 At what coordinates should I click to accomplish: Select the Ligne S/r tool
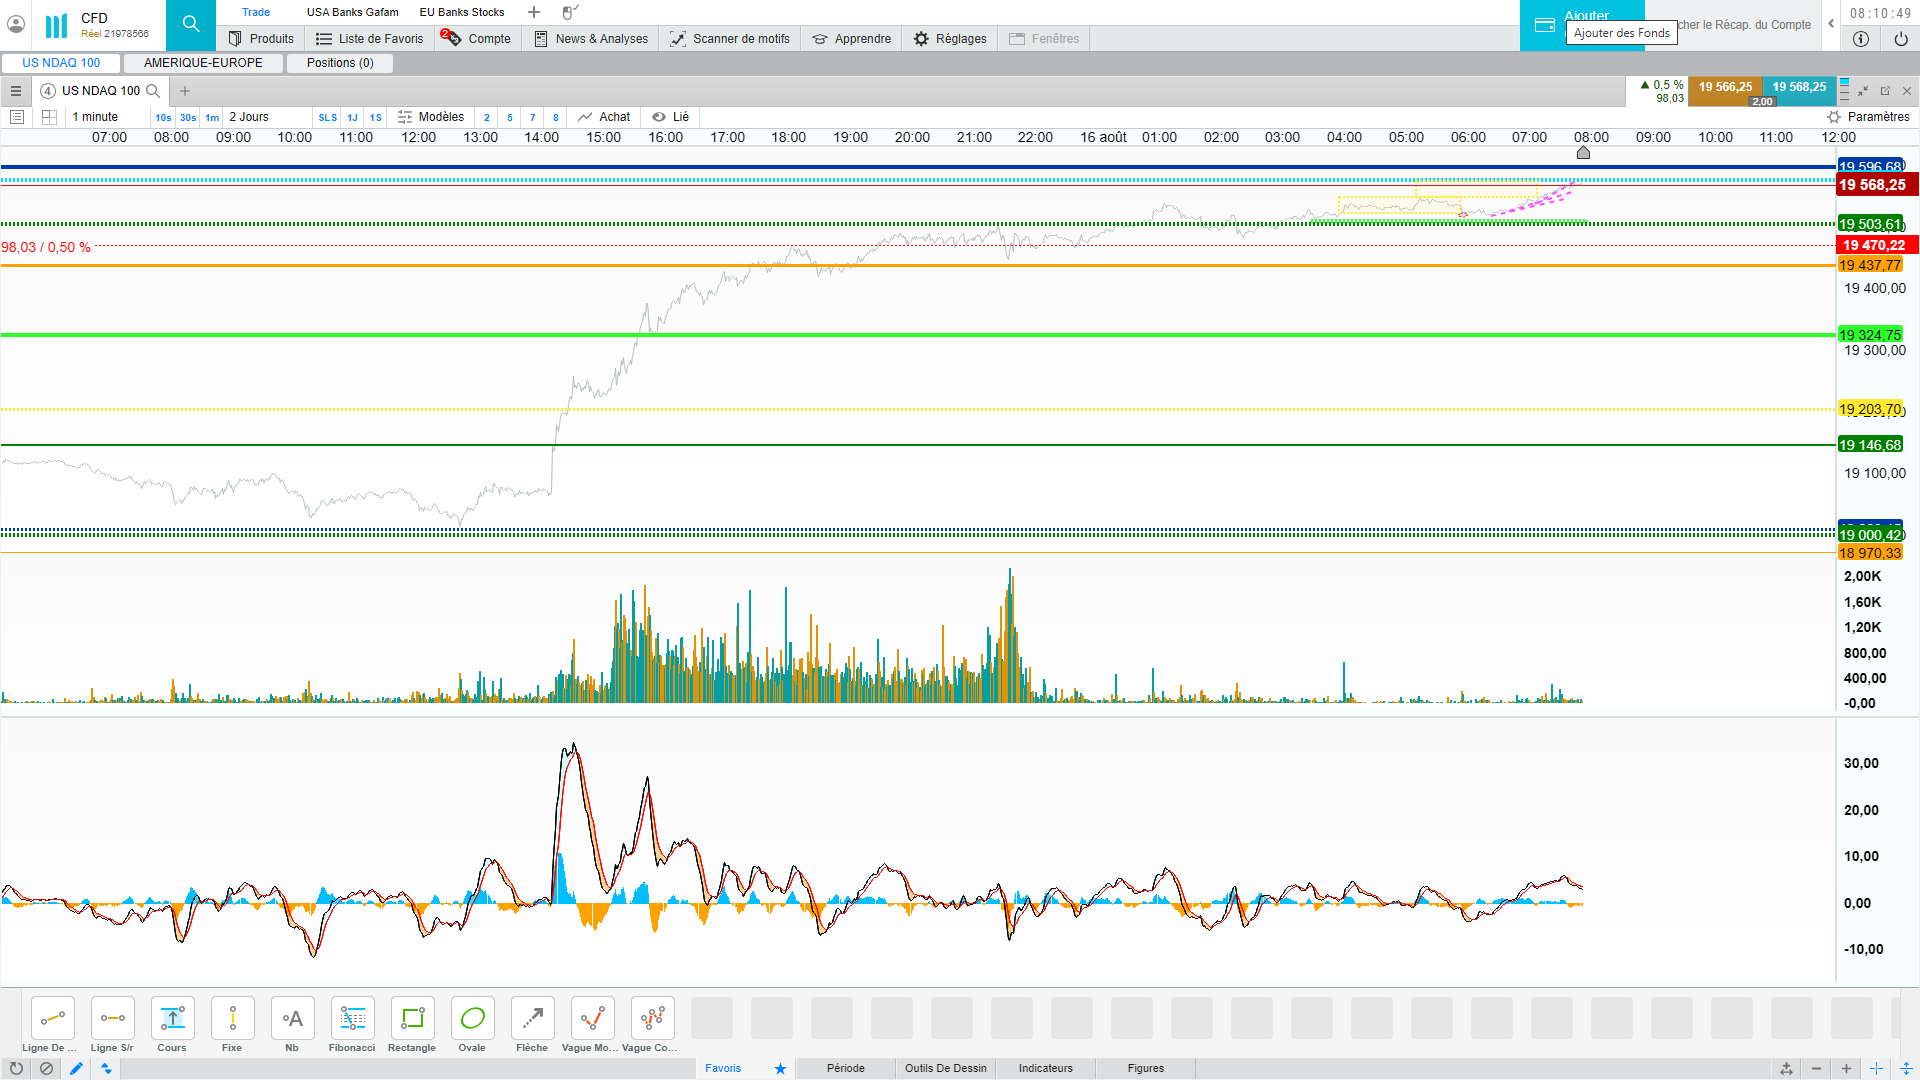click(x=112, y=1019)
